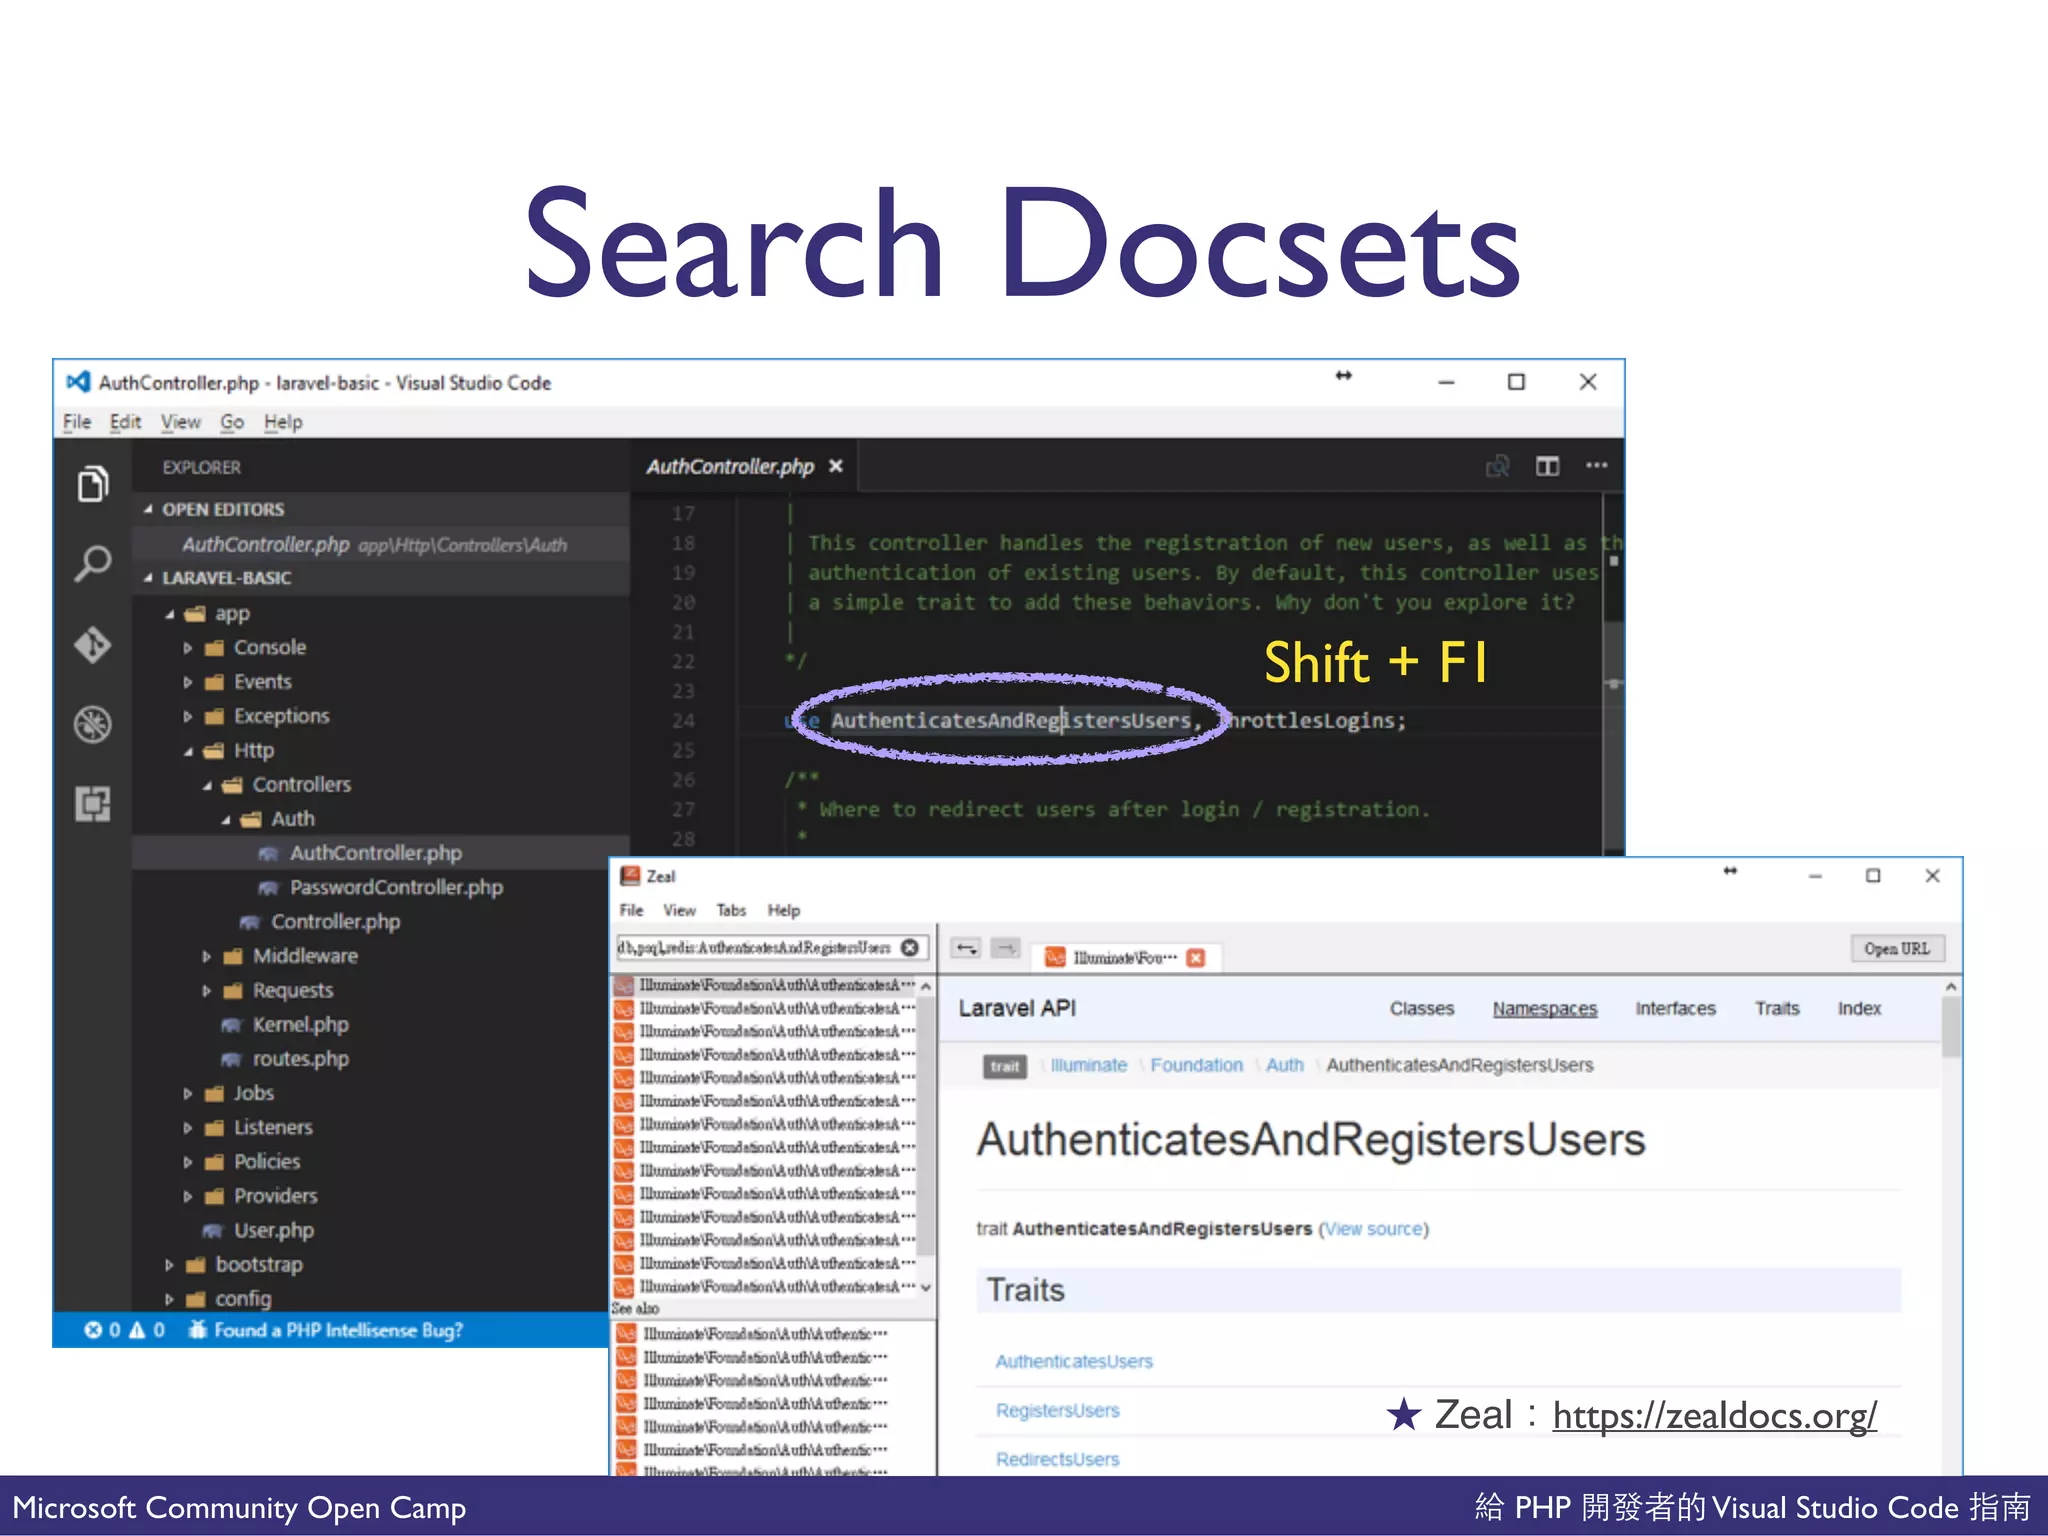The width and height of the screenshot is (2048, 1536).
Task: Collapse the OPEN EDITORS section
Action: pos(149,509)
